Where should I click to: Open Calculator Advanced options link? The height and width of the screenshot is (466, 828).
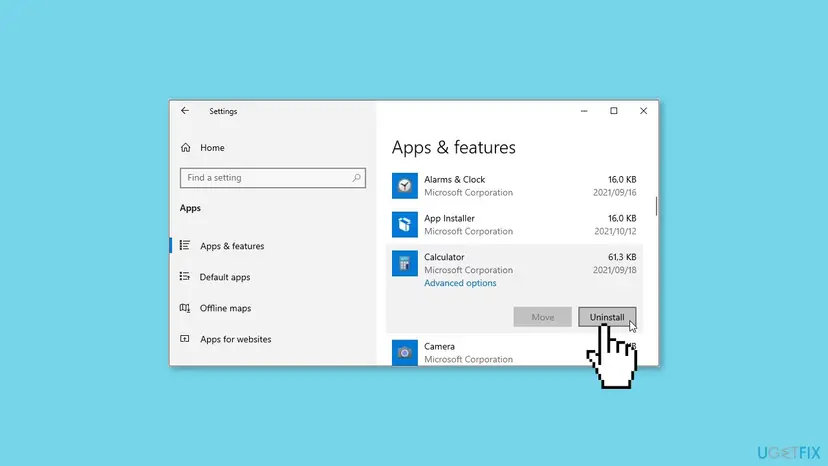tap(460, 283)
